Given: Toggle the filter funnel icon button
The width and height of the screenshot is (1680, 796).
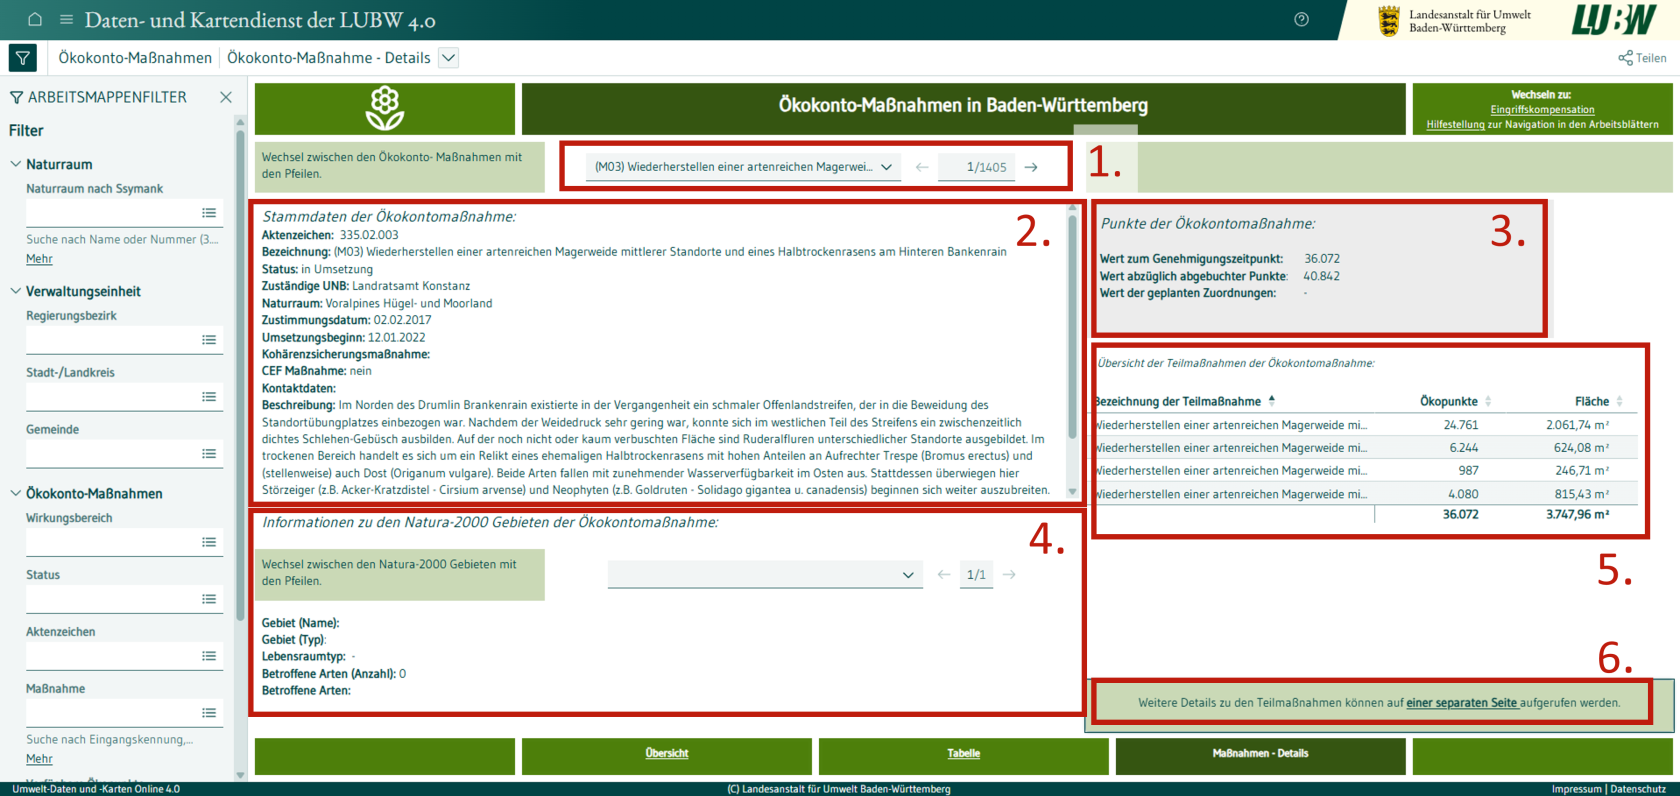Looking at the screenshot, I should [22, 58].
